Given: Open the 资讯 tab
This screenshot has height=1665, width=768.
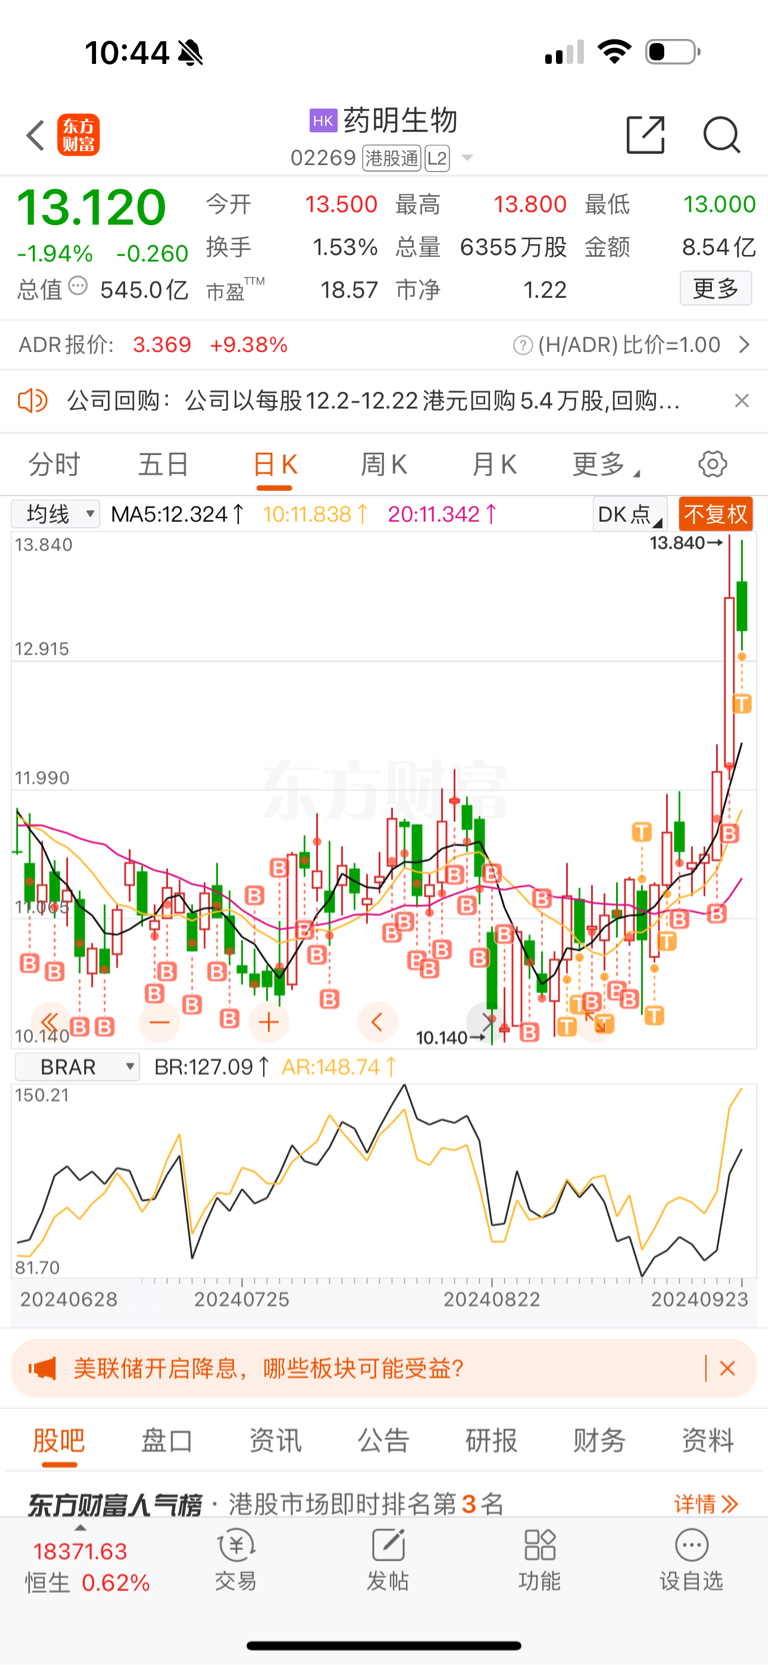Looking at the screenshot, I should point(275,1440).
